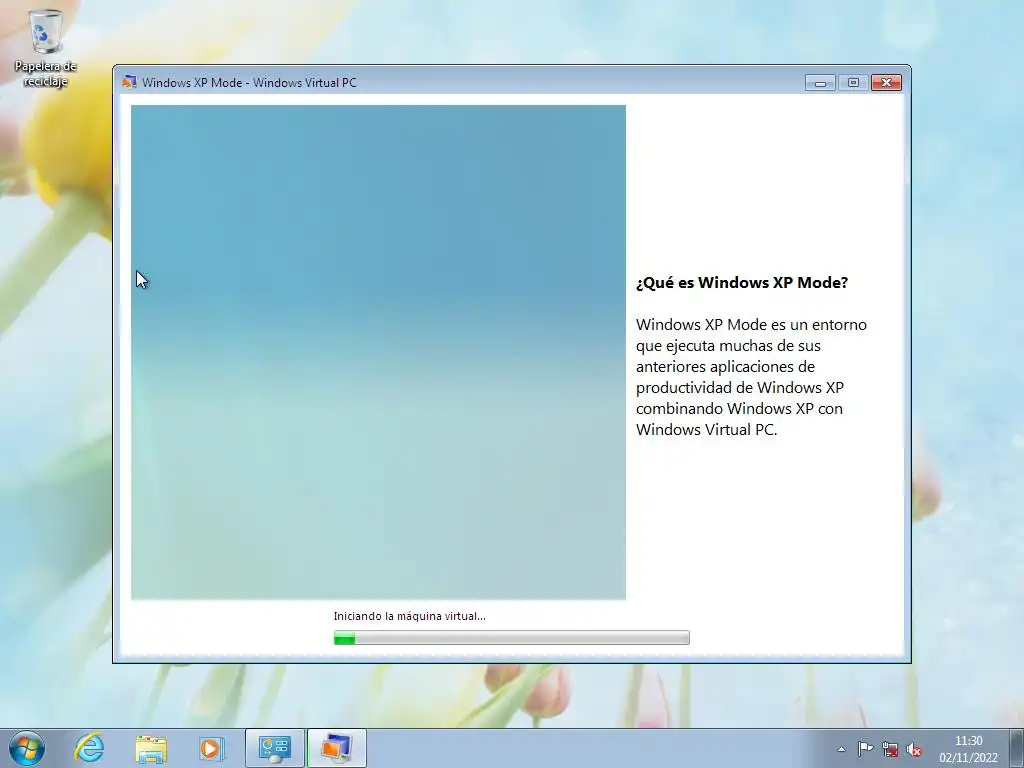1024x768 pixels.
Task: Open the Recycle Bin desktop icon
Action: click(x=46, y=48)
